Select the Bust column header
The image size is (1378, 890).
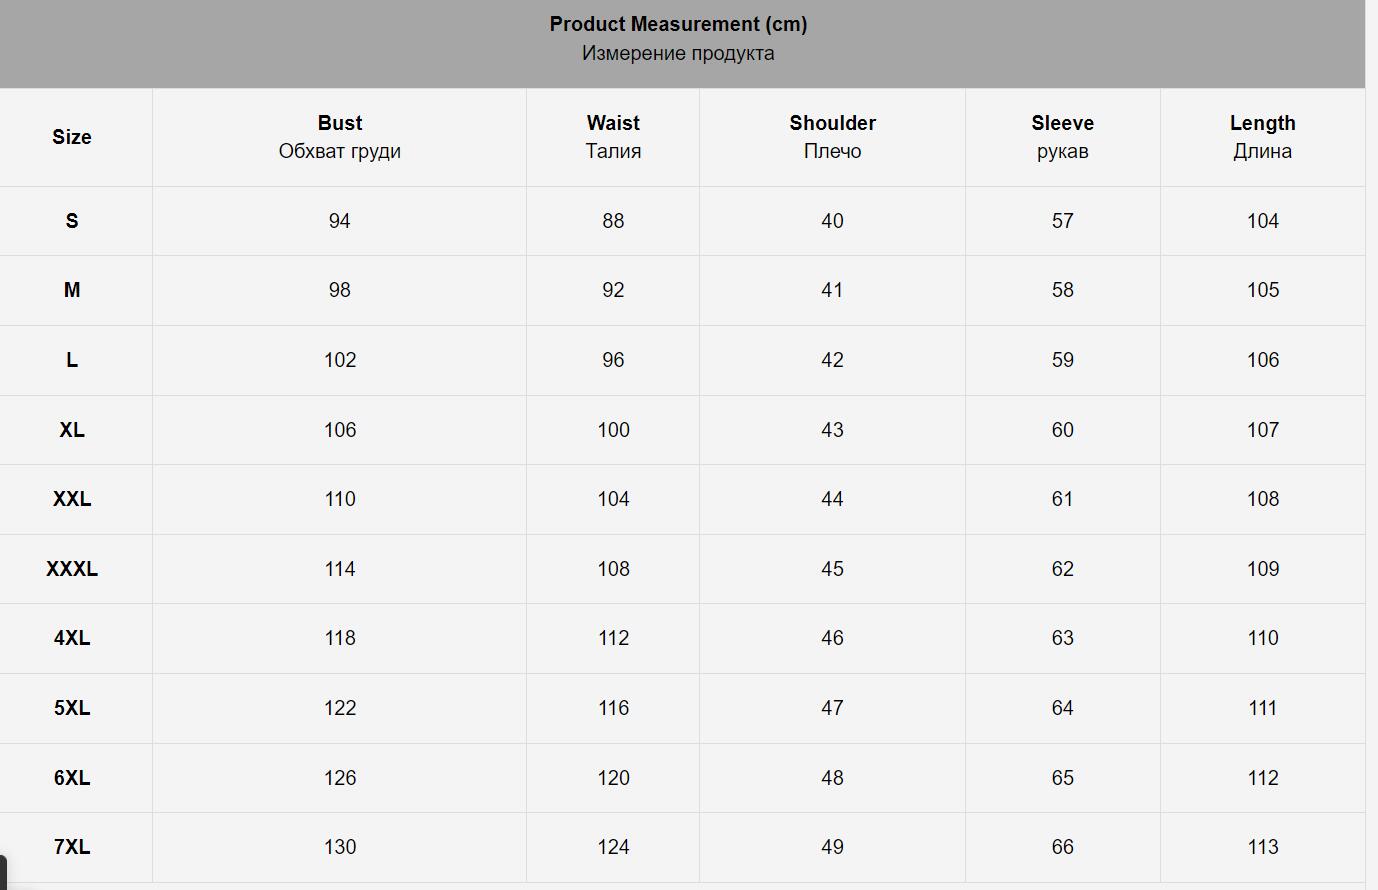(x=340, y=123)
